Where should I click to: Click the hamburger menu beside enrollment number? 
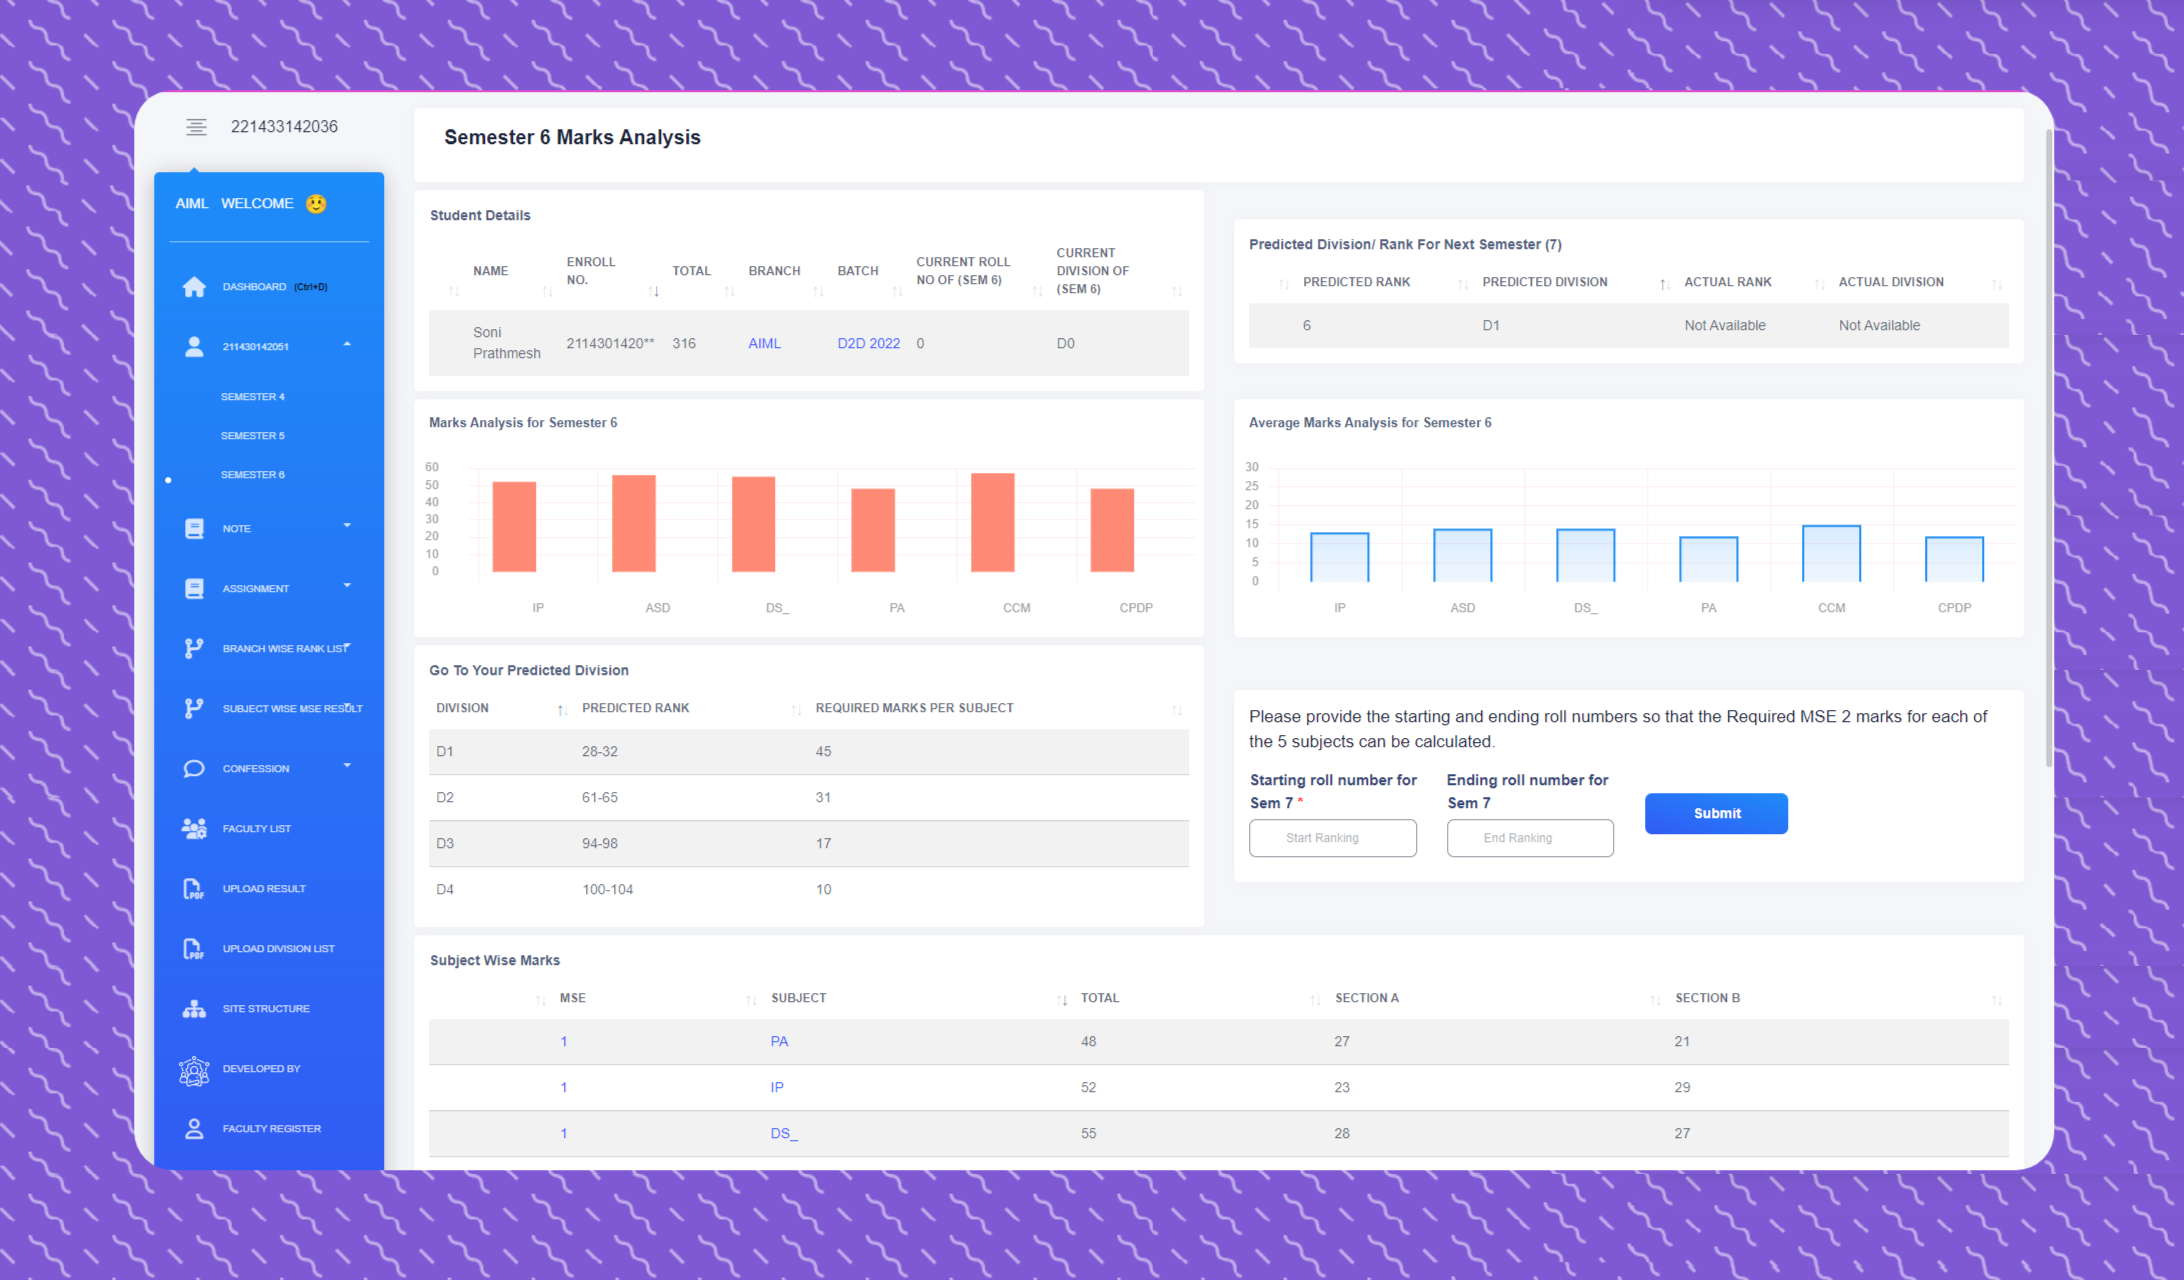(196, 126)
